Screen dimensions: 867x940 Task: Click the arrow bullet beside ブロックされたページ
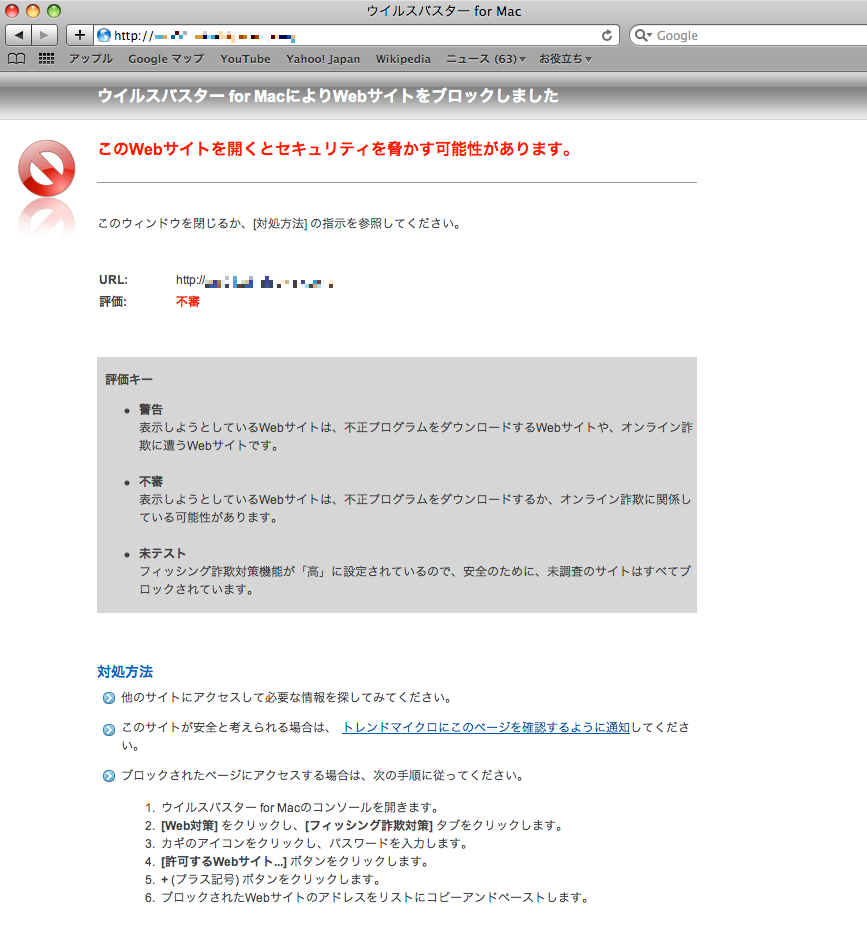tap(109, 776)
